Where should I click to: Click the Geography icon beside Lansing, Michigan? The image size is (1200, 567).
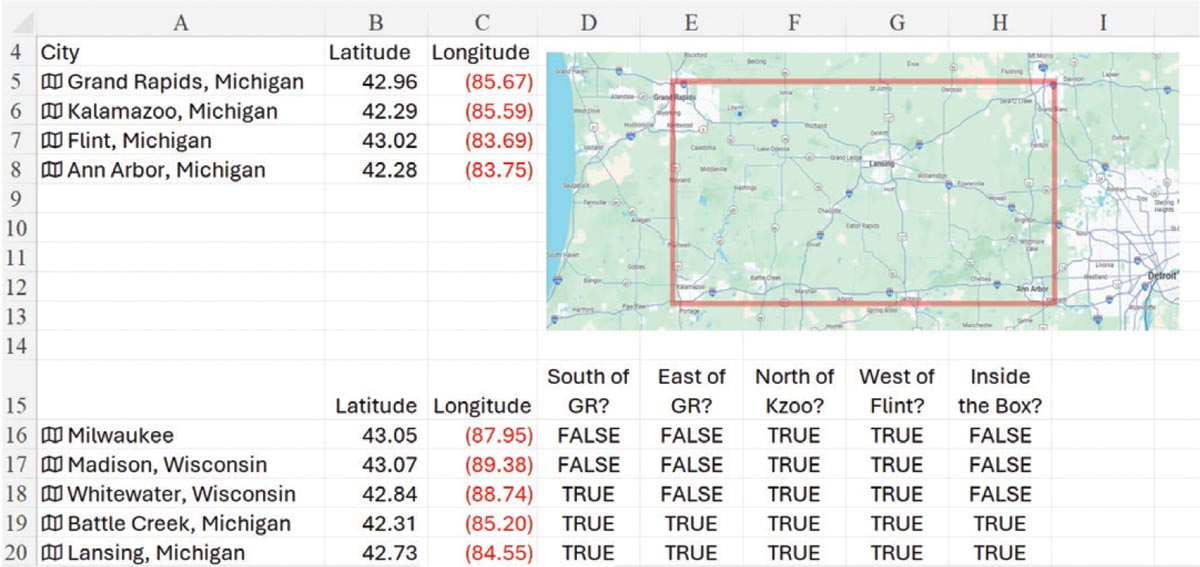51,553
